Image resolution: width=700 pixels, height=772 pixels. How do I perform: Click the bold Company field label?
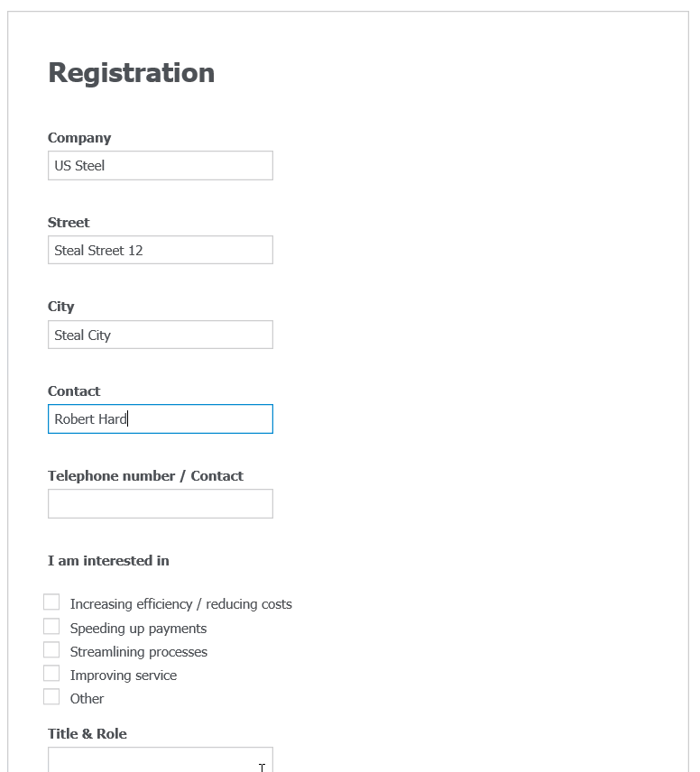tap(79, 138)
